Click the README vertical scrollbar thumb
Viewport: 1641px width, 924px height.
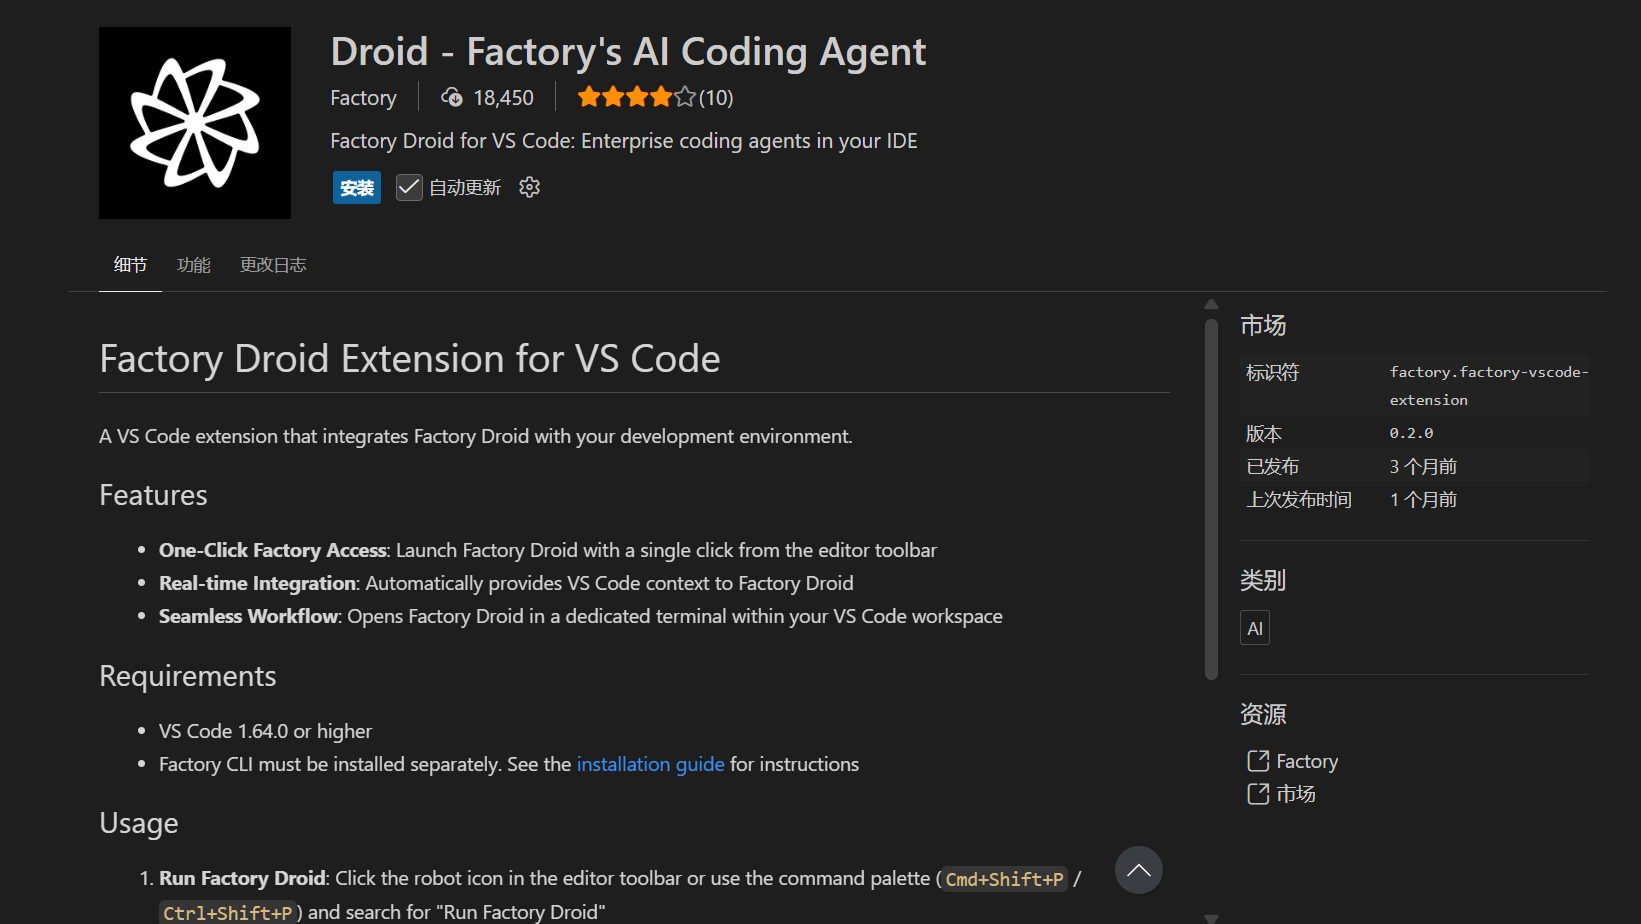click(x=1211, y=499)
